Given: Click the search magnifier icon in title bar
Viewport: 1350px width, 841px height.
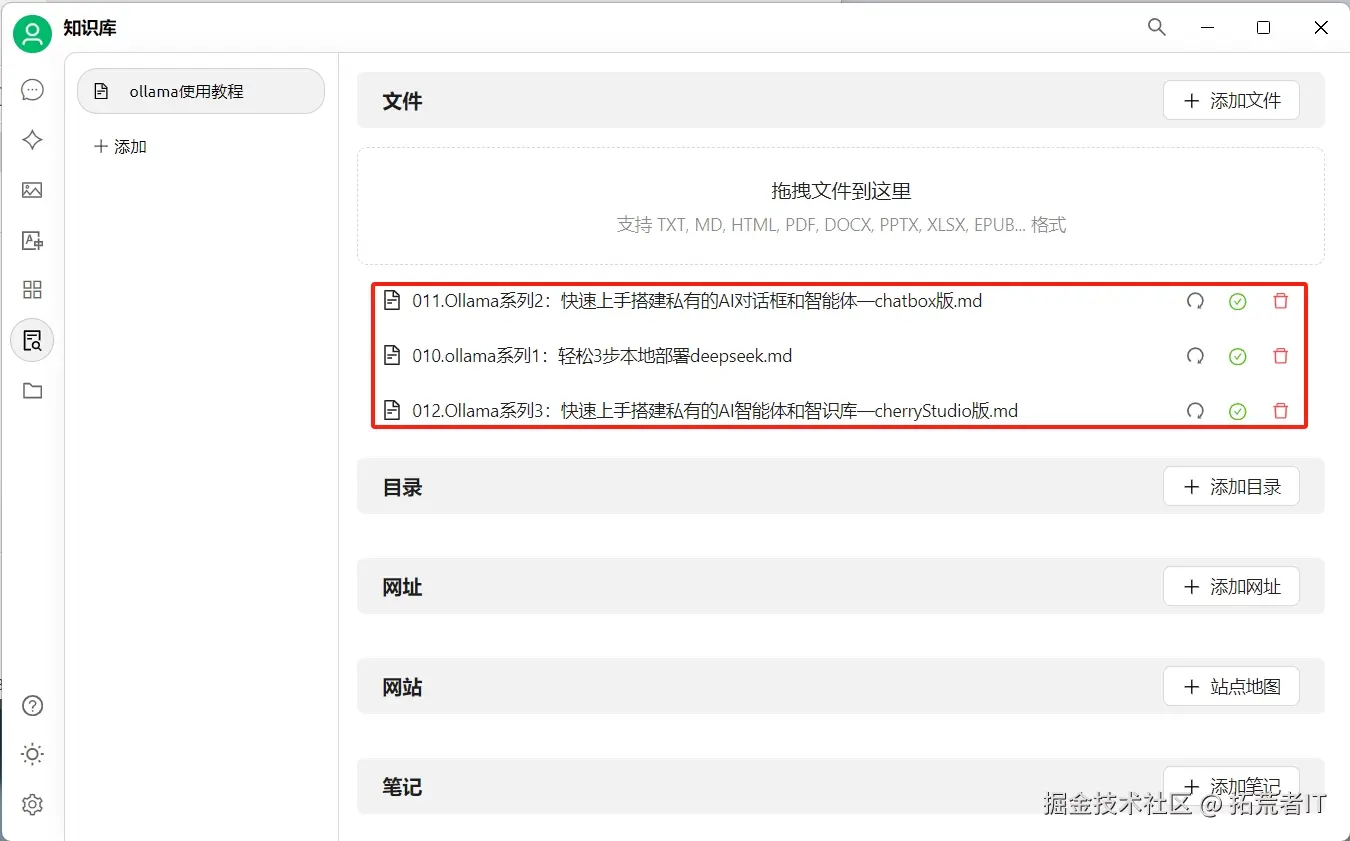Looking at the screenshot, I should pos(1157,28).
